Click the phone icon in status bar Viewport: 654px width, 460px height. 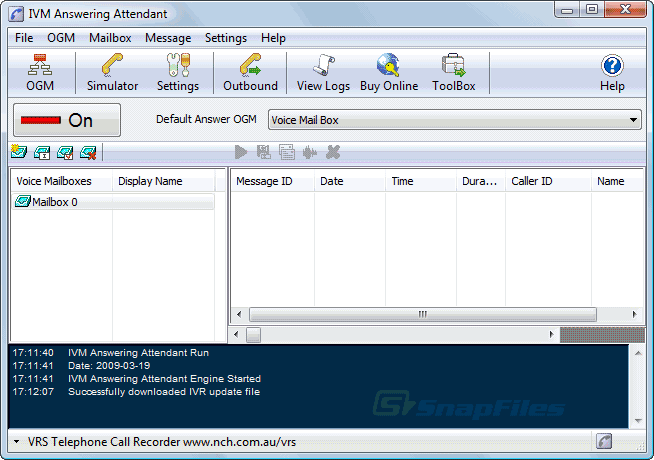pos(604,441)
